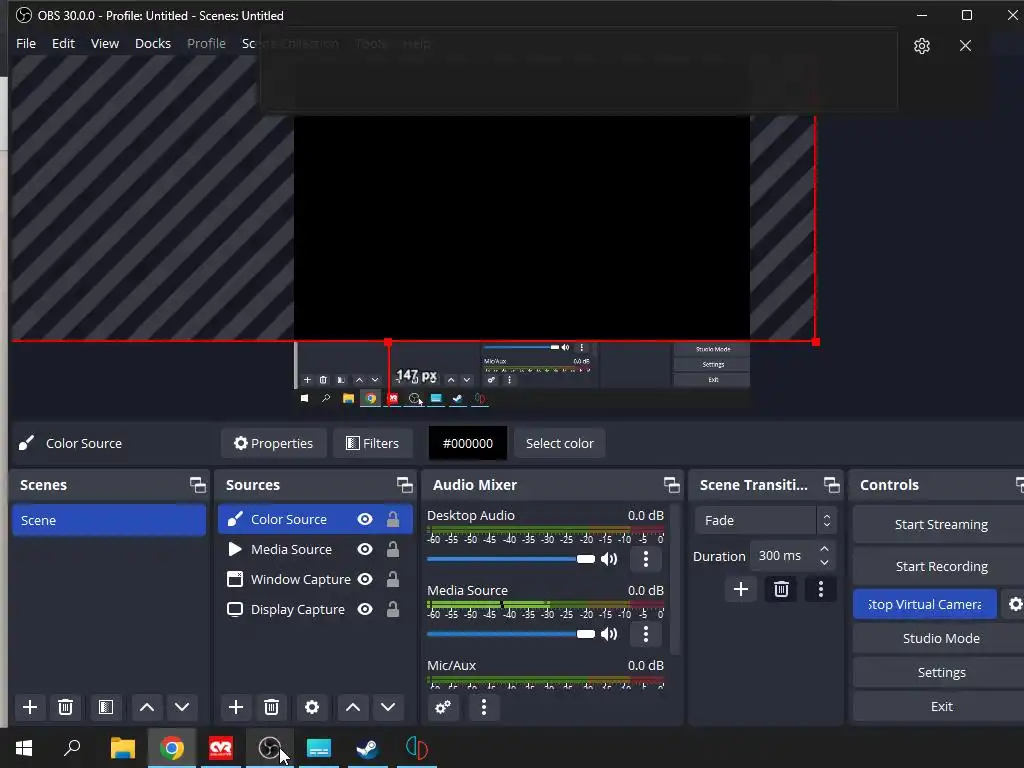
Task: Delete selected scene with trash icon
Action: [65, 707]
